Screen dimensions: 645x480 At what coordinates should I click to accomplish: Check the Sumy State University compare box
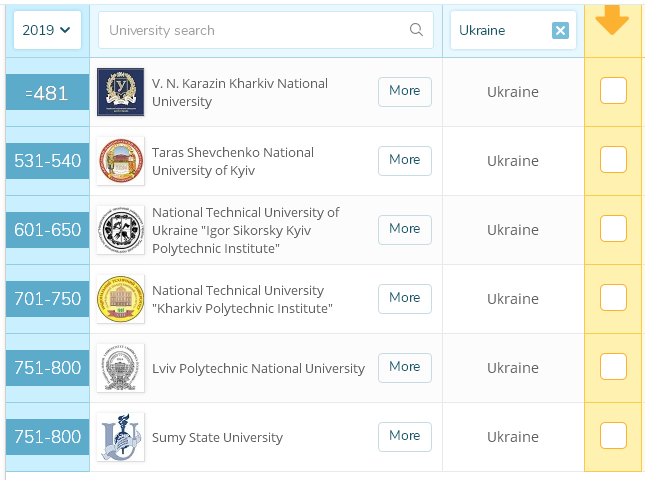[613, 436]
